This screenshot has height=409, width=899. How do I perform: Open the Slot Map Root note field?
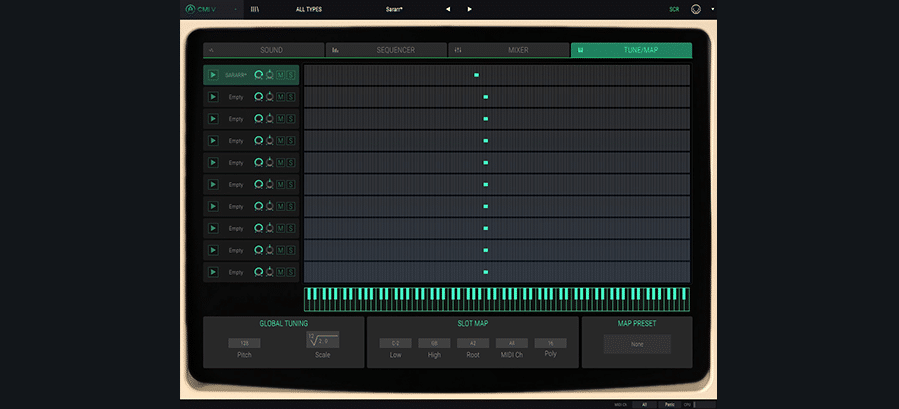(473, 343)
